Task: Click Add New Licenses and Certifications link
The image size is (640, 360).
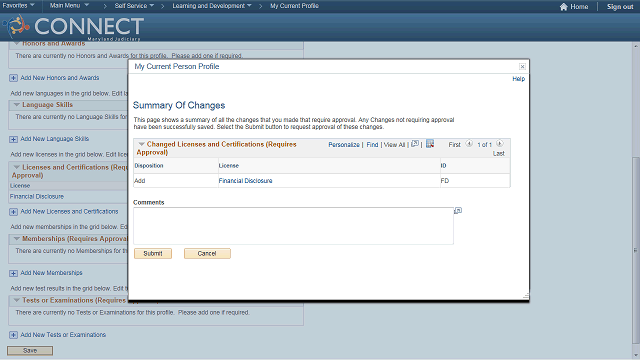Action: click(x=69, y=211)
